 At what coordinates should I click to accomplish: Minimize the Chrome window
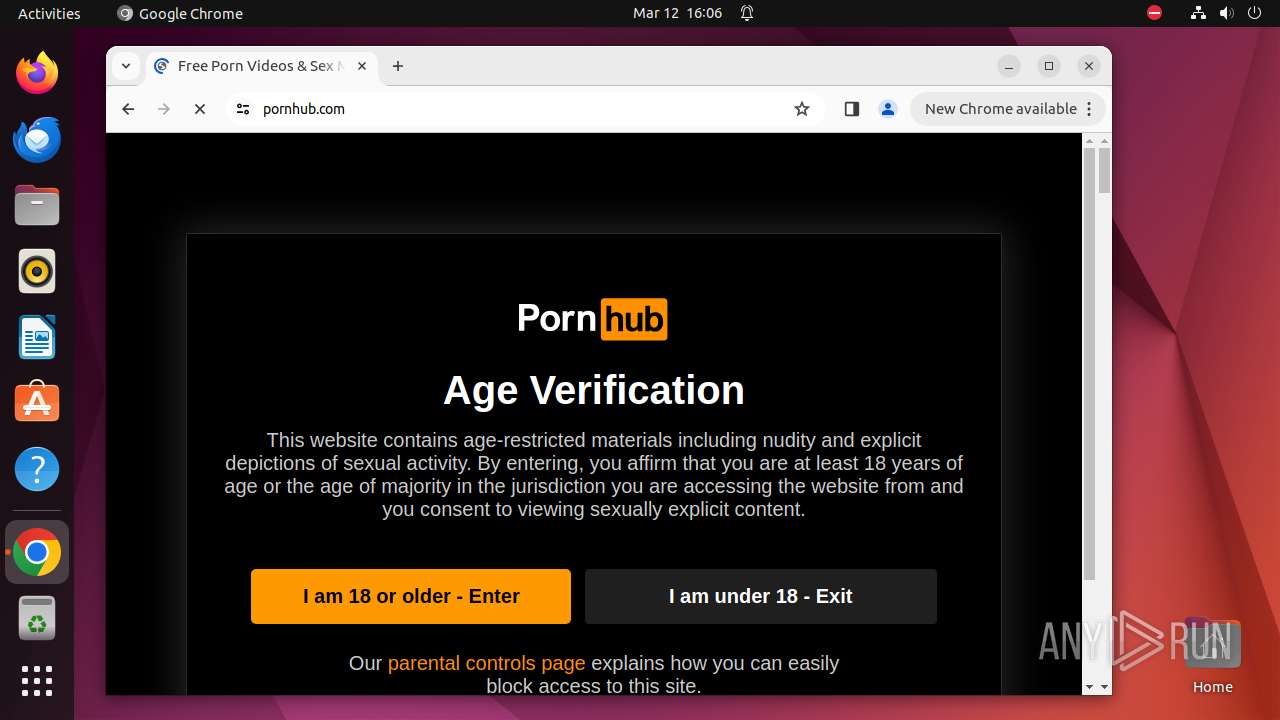1009,66
